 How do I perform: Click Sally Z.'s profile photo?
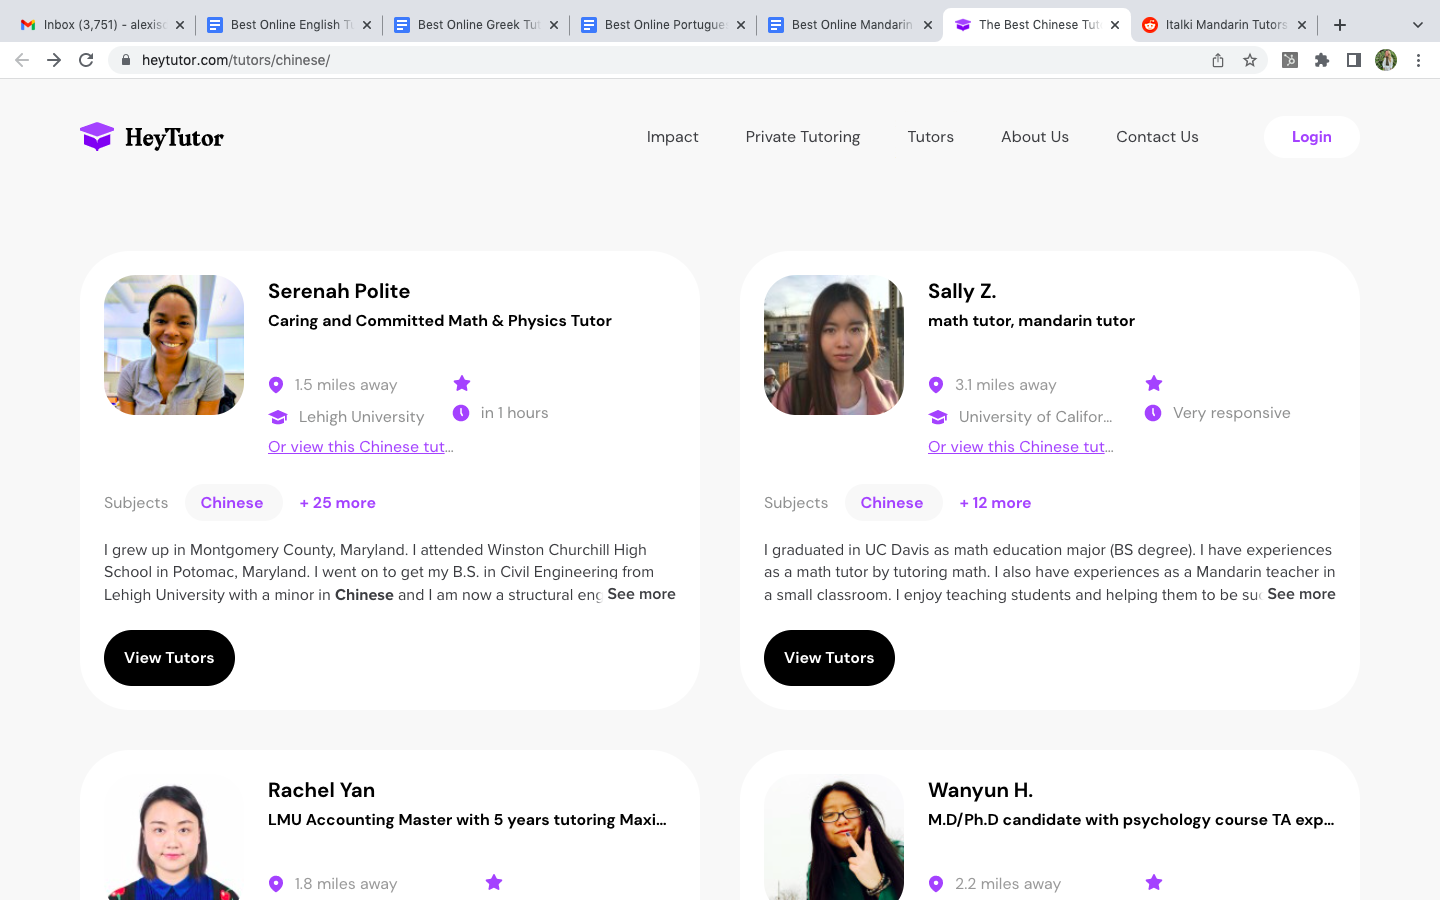[x=833, y=345]
